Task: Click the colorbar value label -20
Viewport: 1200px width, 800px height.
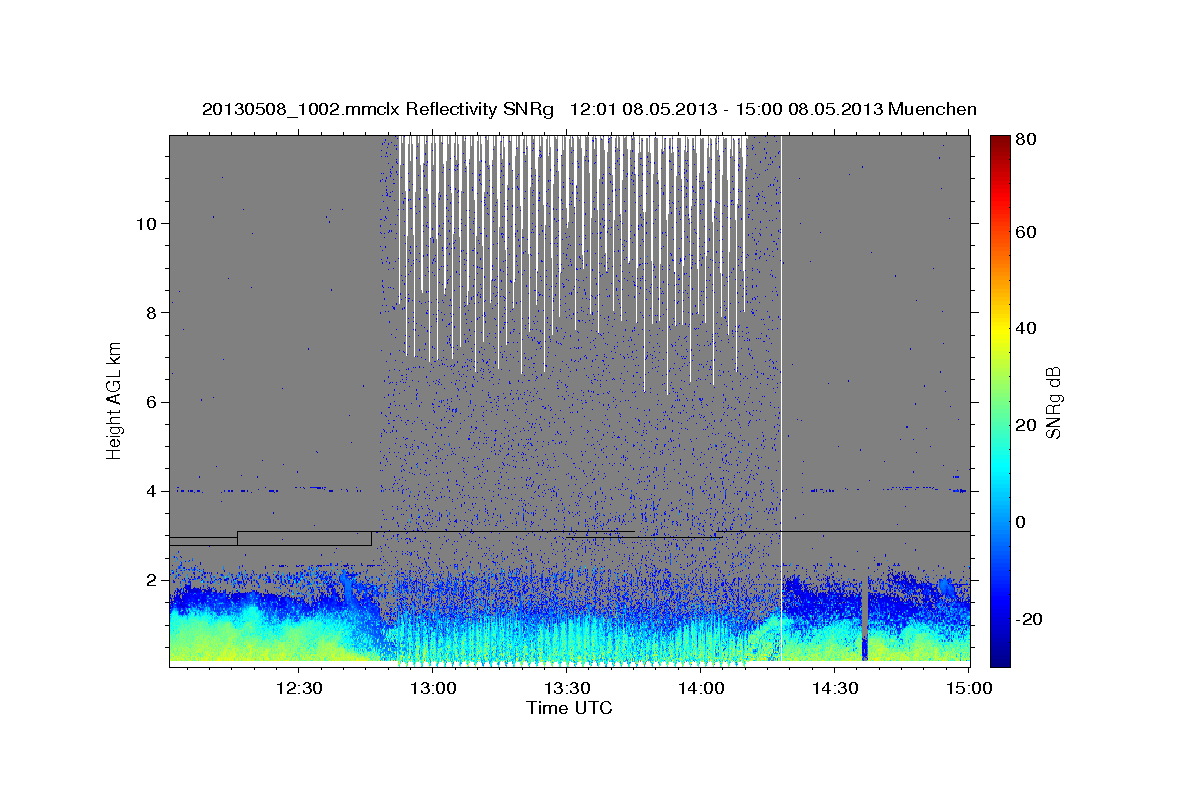Action: [x=1030, y=619]
